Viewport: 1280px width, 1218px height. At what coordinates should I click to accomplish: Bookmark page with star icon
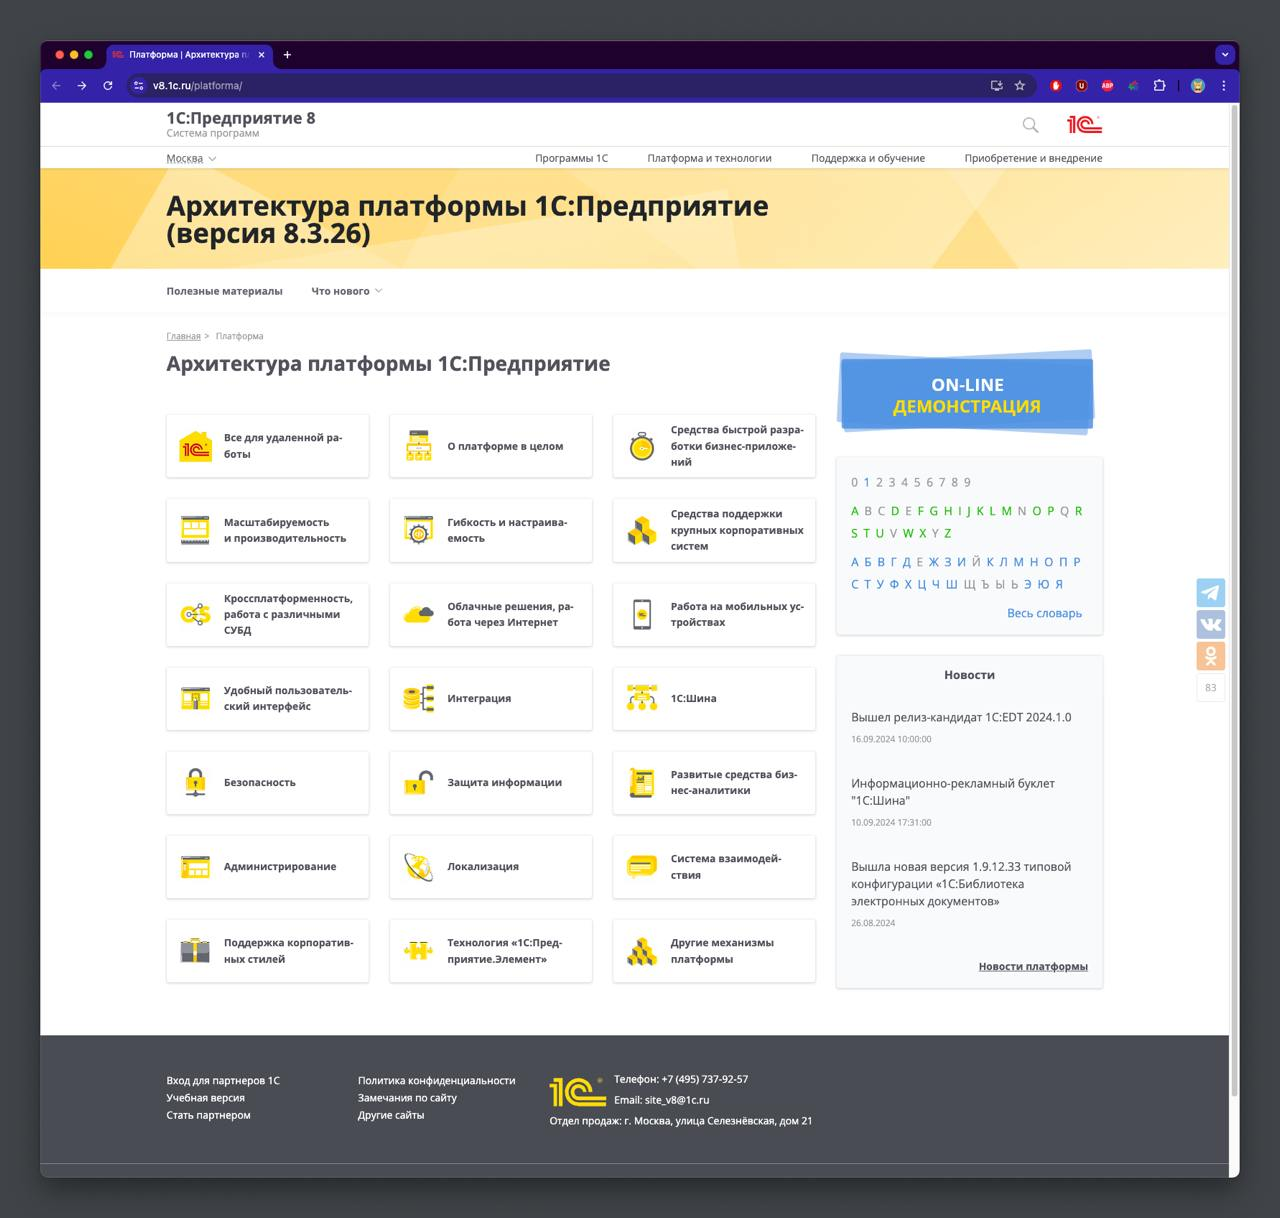1020,86
